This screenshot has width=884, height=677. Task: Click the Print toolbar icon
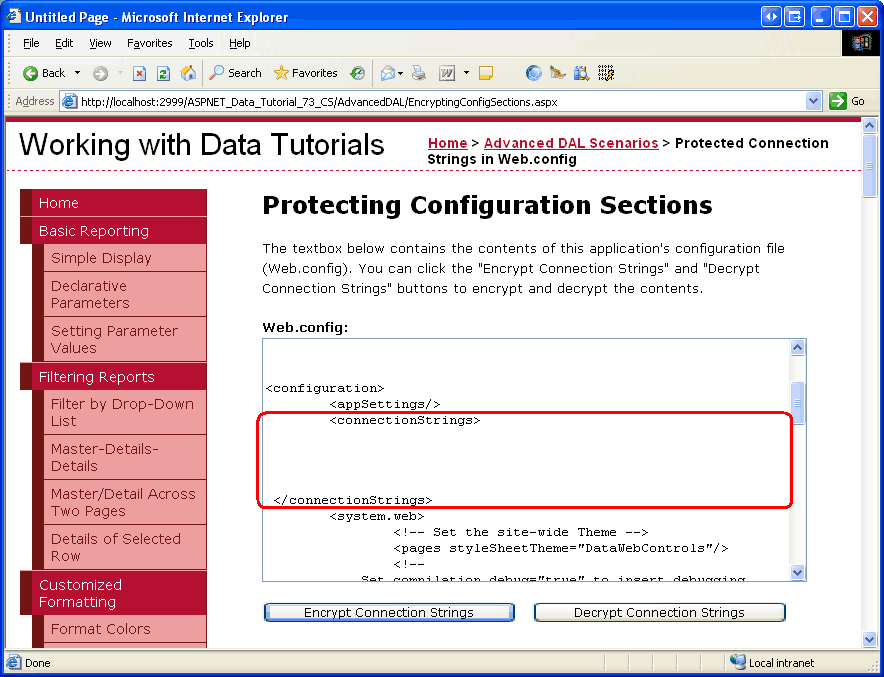[x=419, y=73]
